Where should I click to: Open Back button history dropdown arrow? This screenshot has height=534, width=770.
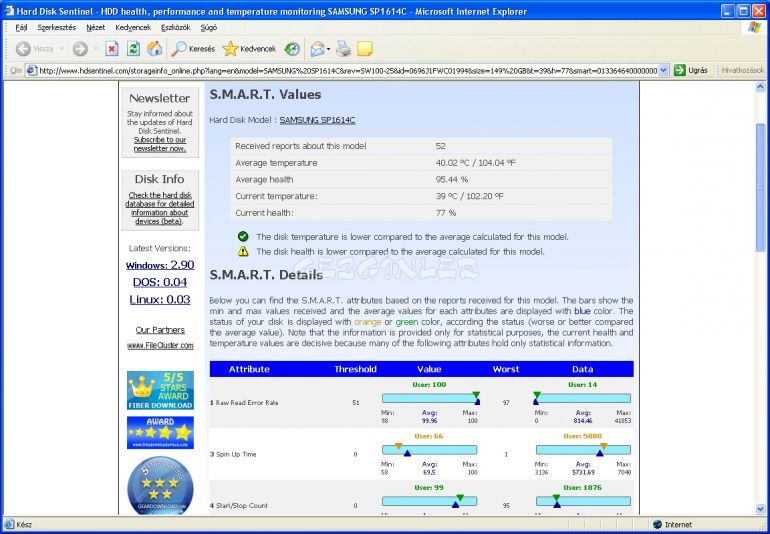click(x=61, y=49)
